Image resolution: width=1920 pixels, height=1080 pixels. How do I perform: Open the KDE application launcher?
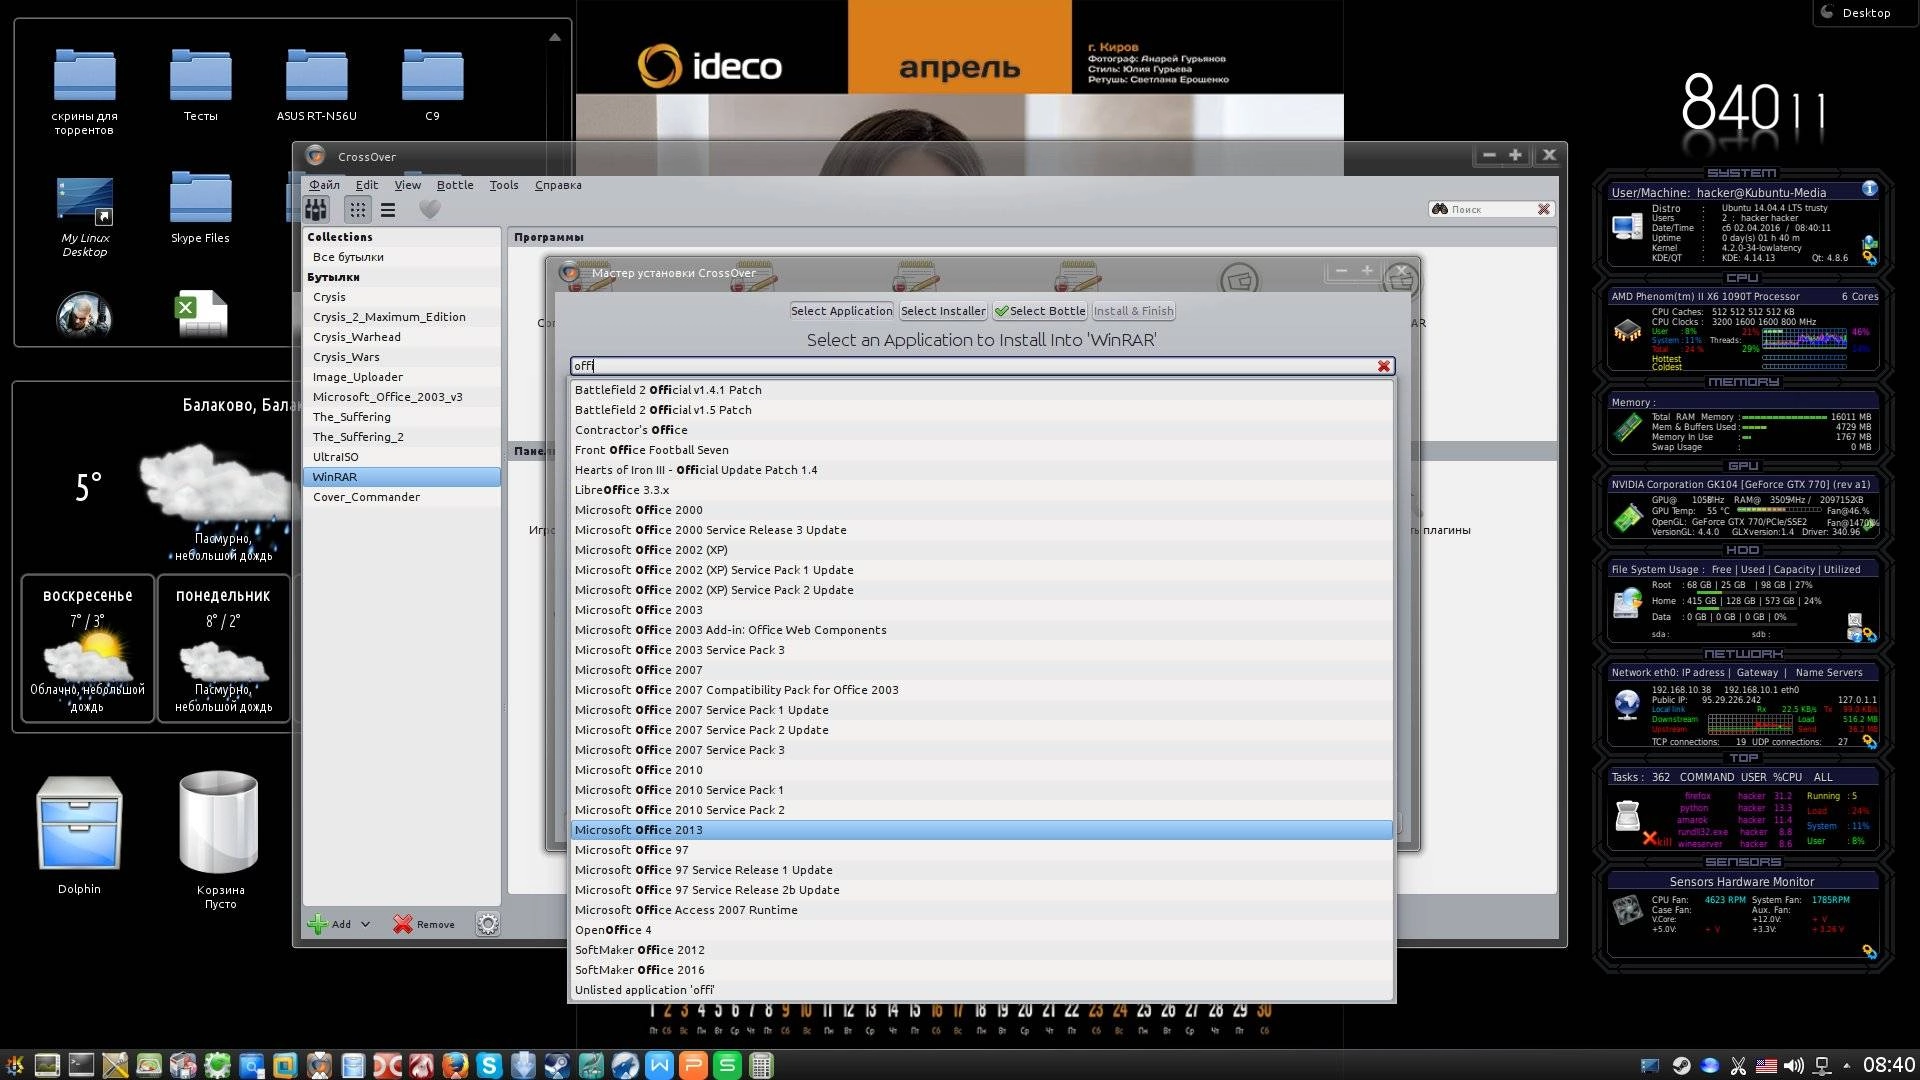pyautogui.click(x=14, y=1066)
